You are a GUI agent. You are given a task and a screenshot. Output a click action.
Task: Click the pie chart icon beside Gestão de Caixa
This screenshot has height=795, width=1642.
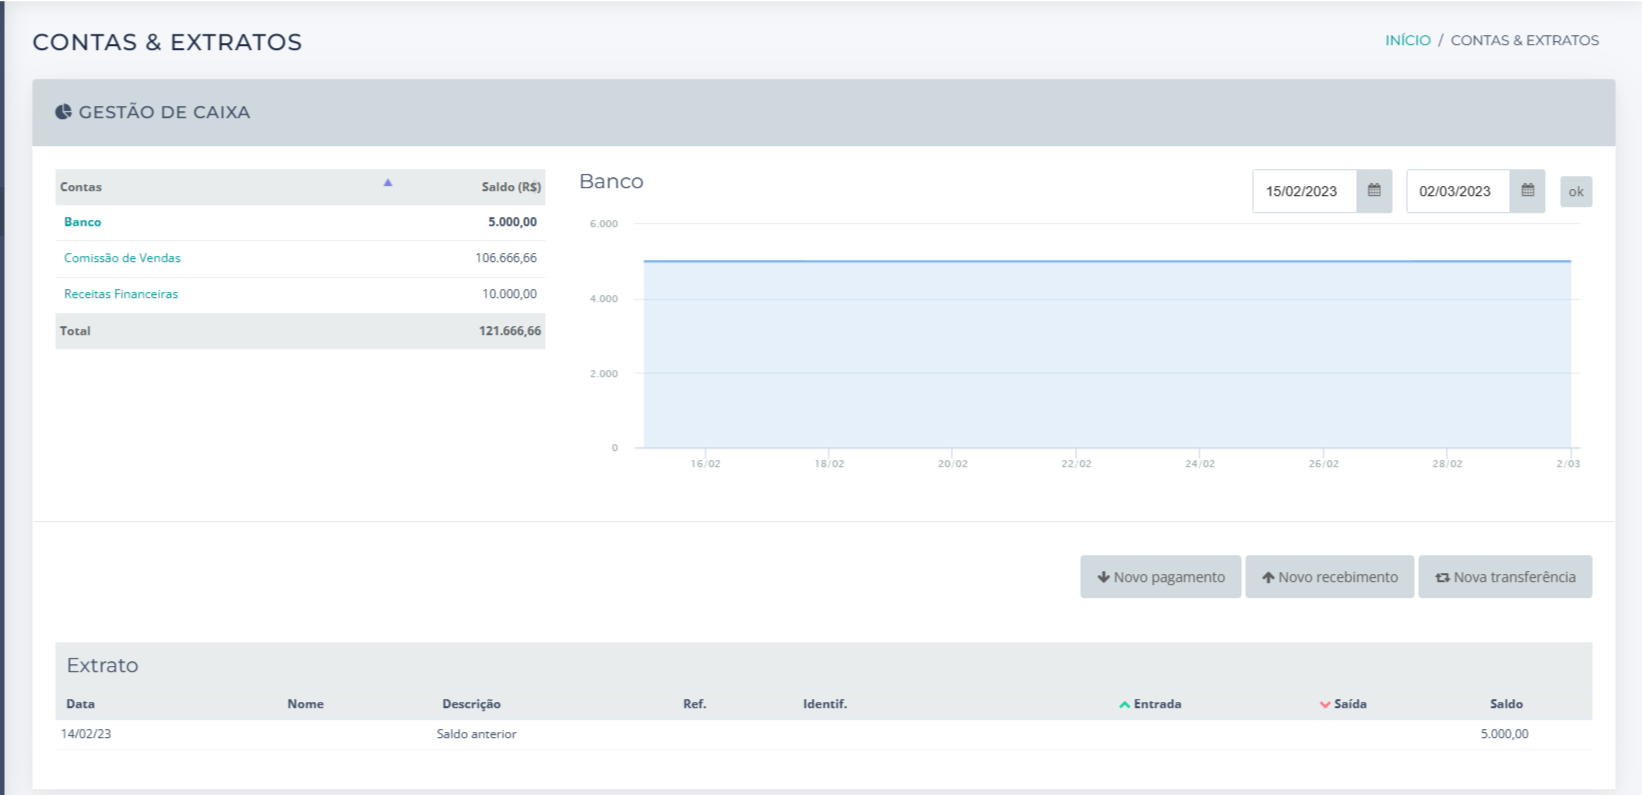coord(63,112)
